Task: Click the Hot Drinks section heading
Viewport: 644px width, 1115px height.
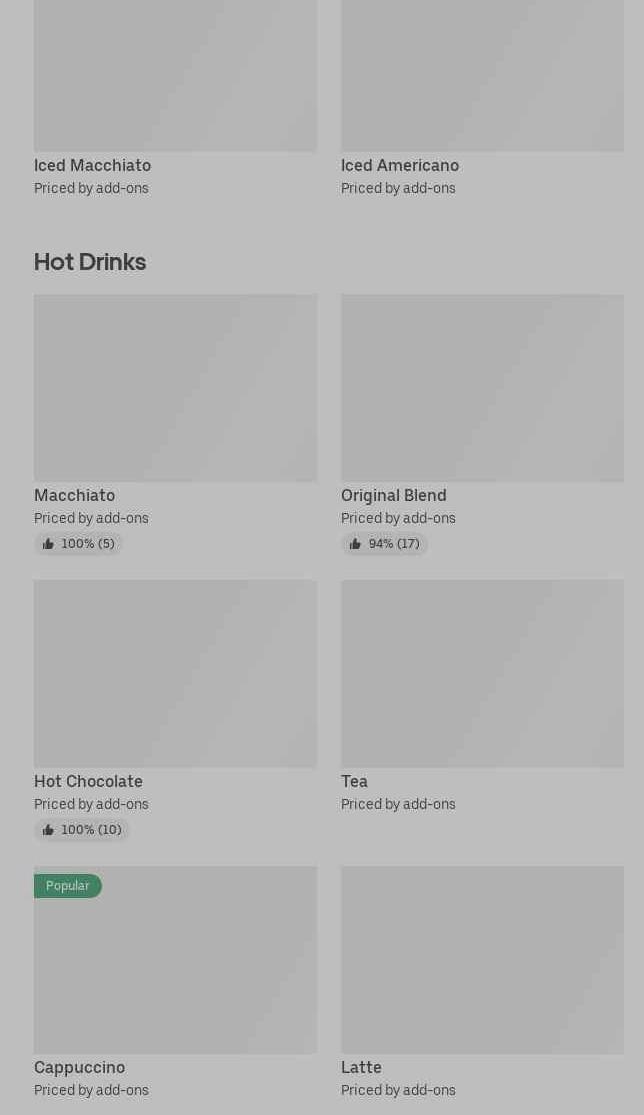Action: 90,262
